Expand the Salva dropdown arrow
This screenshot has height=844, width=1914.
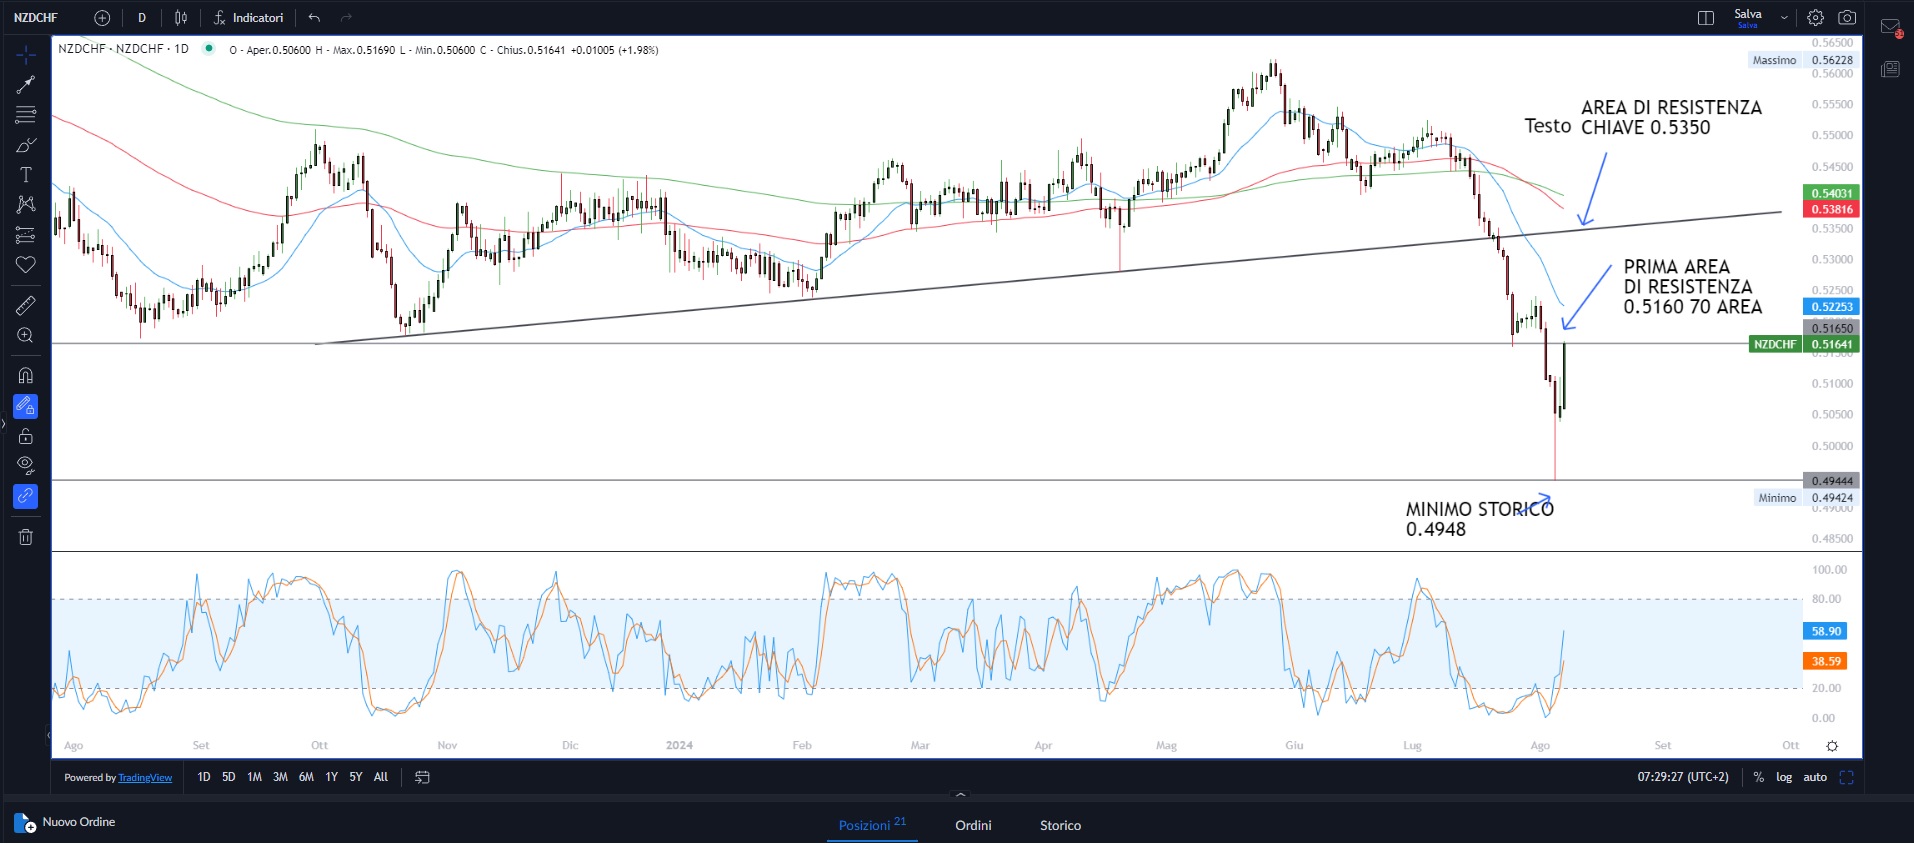(1784, 18)
